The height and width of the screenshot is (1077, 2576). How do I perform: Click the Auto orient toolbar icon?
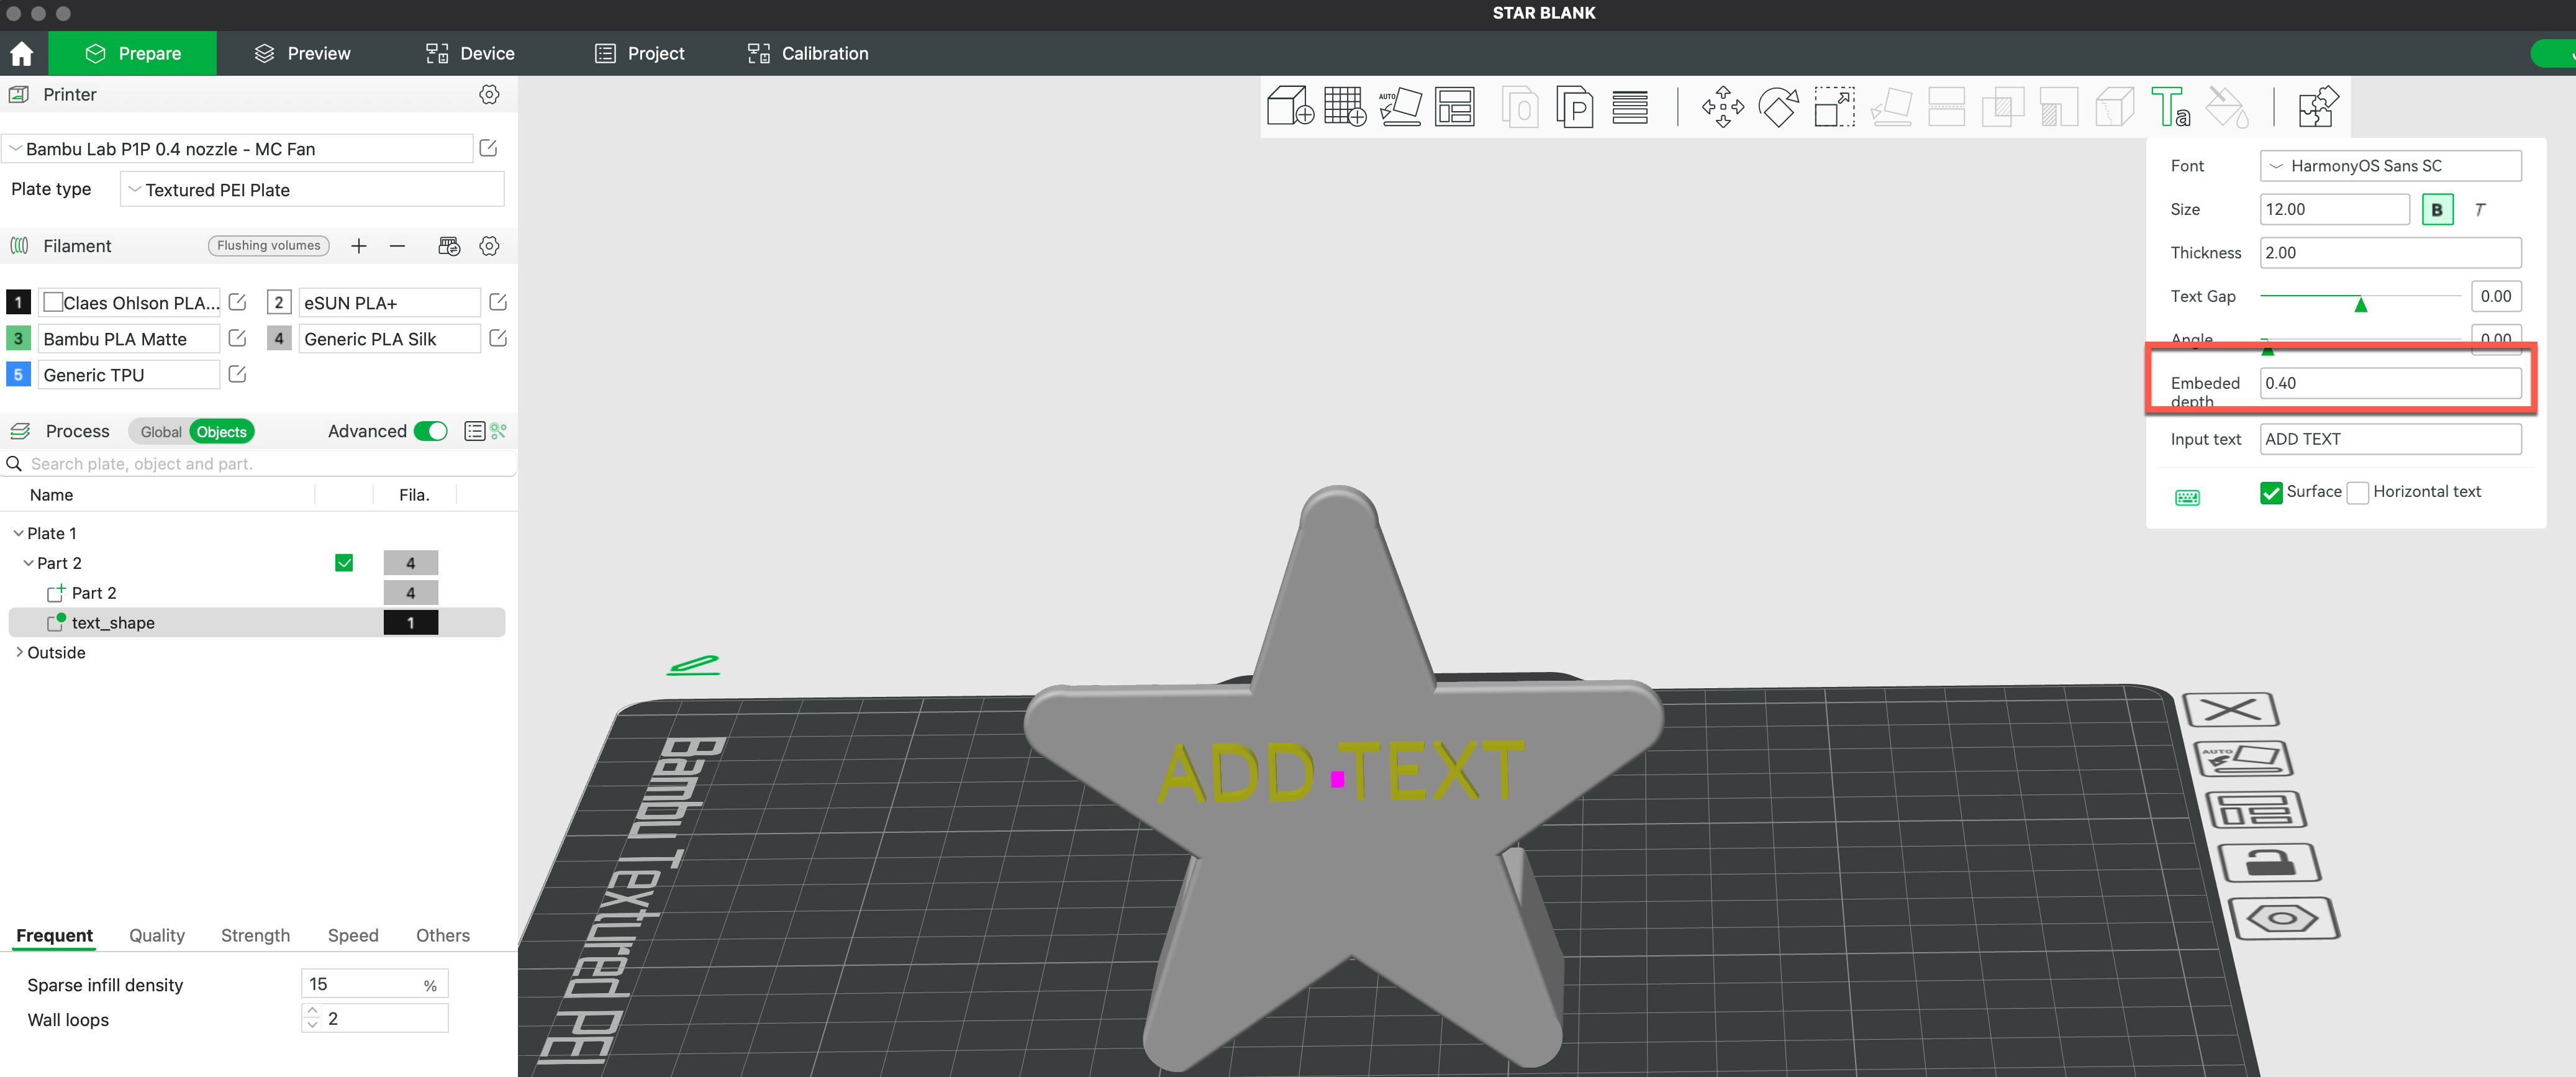point(1400,106)
